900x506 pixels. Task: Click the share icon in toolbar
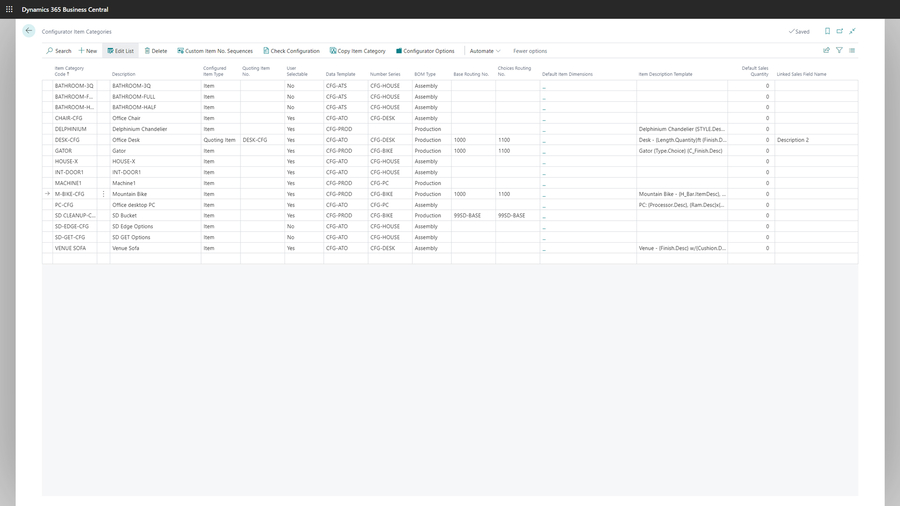[x=826, y=50]
